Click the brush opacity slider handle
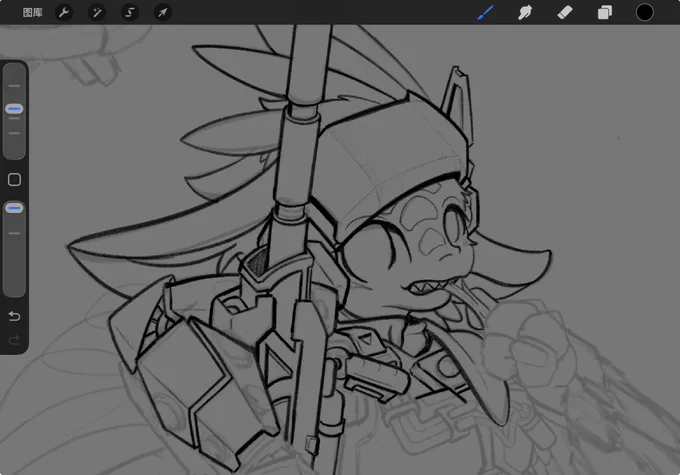The width and height of the screenshot is (680, 475). (x=14, y=209)
